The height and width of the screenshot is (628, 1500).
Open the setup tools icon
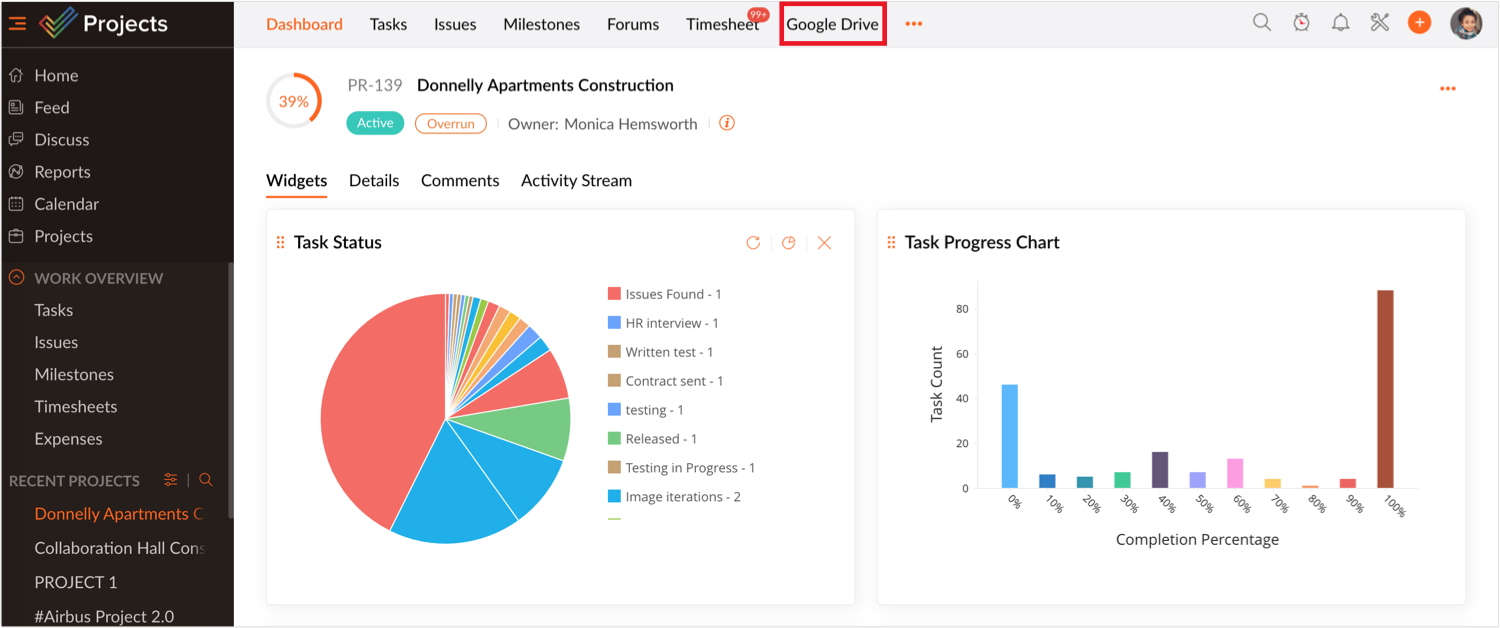click(1380, 23)
